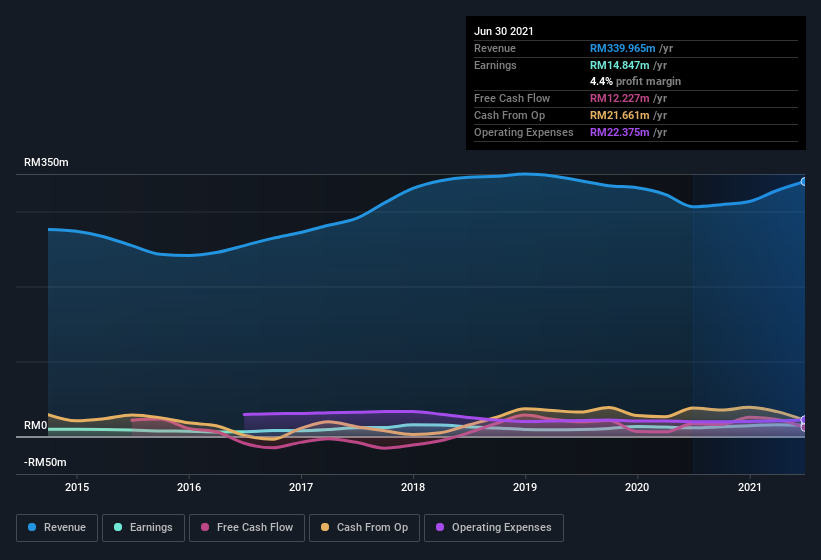The height and width of the screenshot is (560, 821).
Task: Click the RM350m y-axis label
Action: pos(46,162)
